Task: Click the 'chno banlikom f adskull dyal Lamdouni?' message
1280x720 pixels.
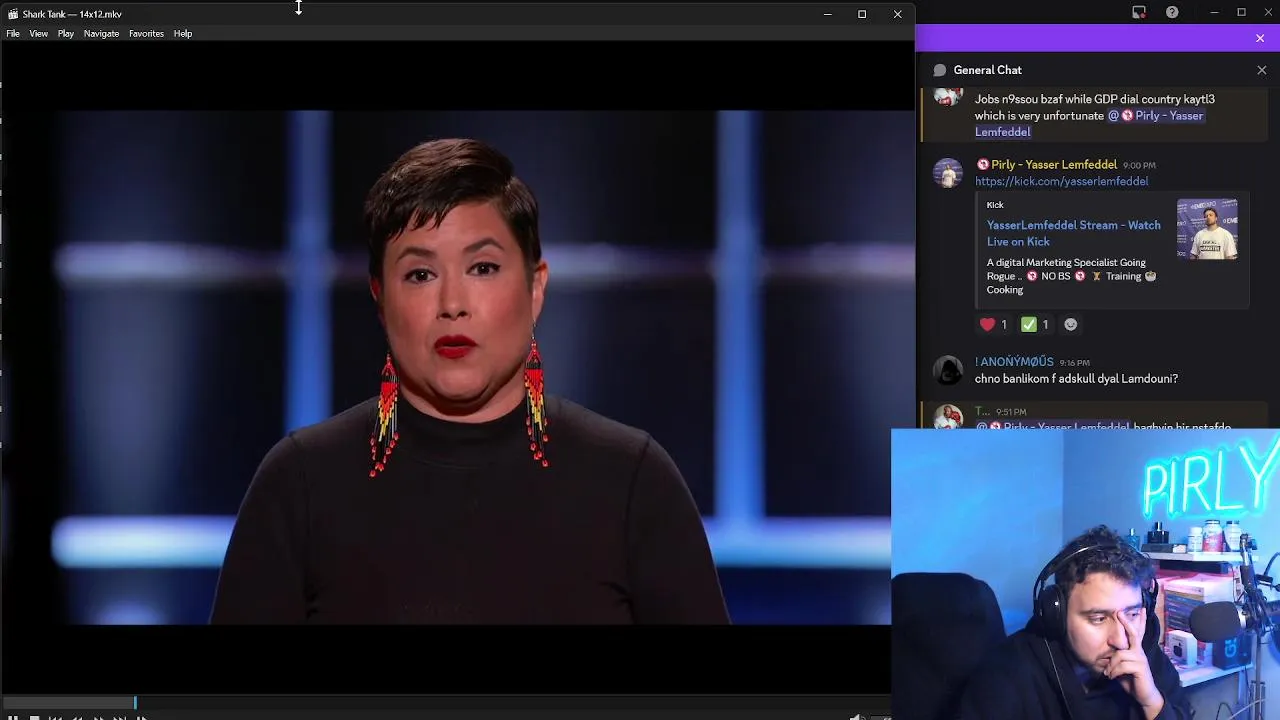Action: 1076,379
